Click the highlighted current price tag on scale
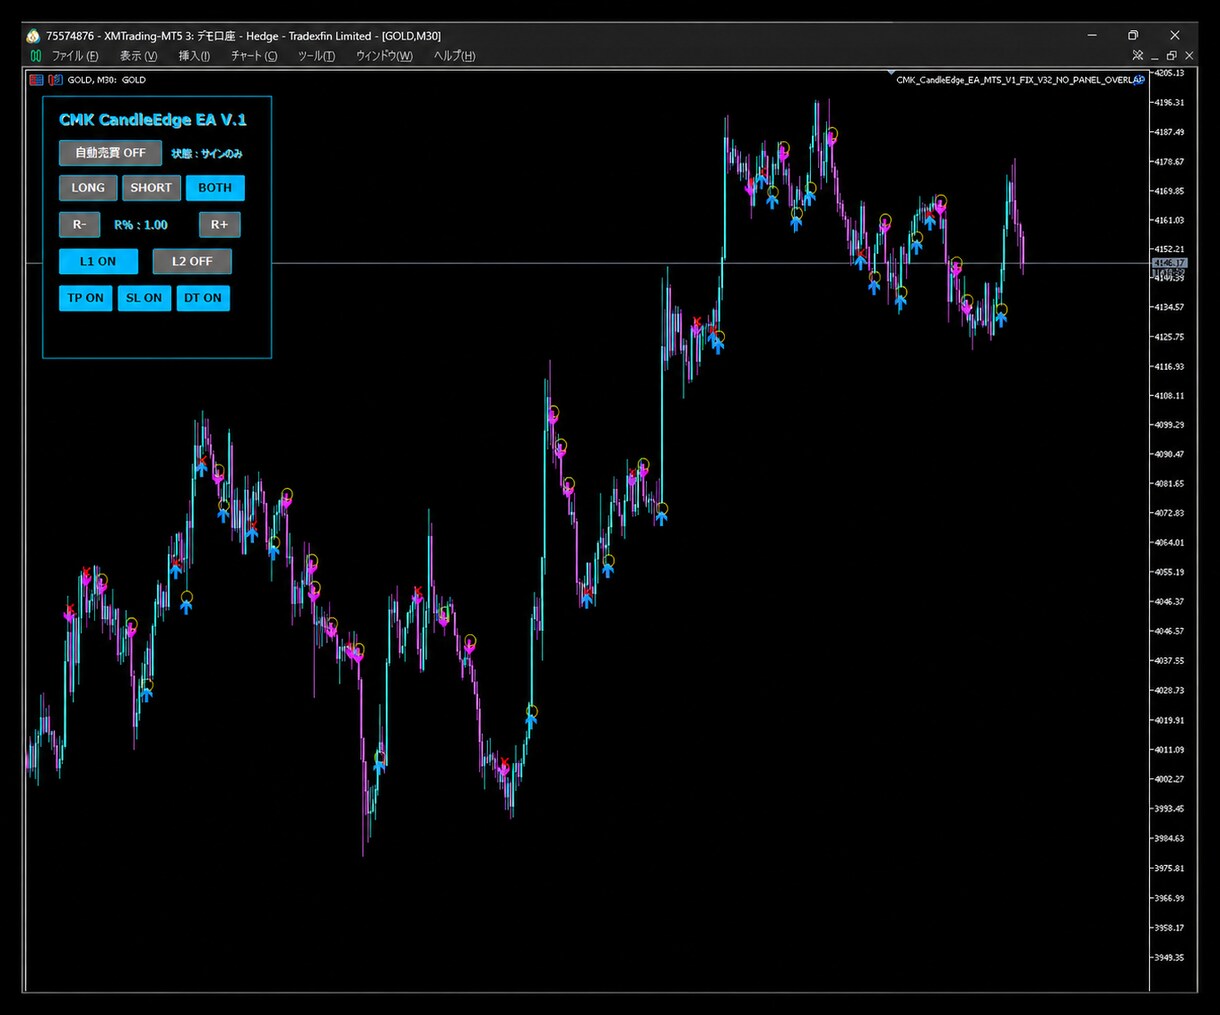This screenshot has width=1220, height=1015. click(1169, 263)
